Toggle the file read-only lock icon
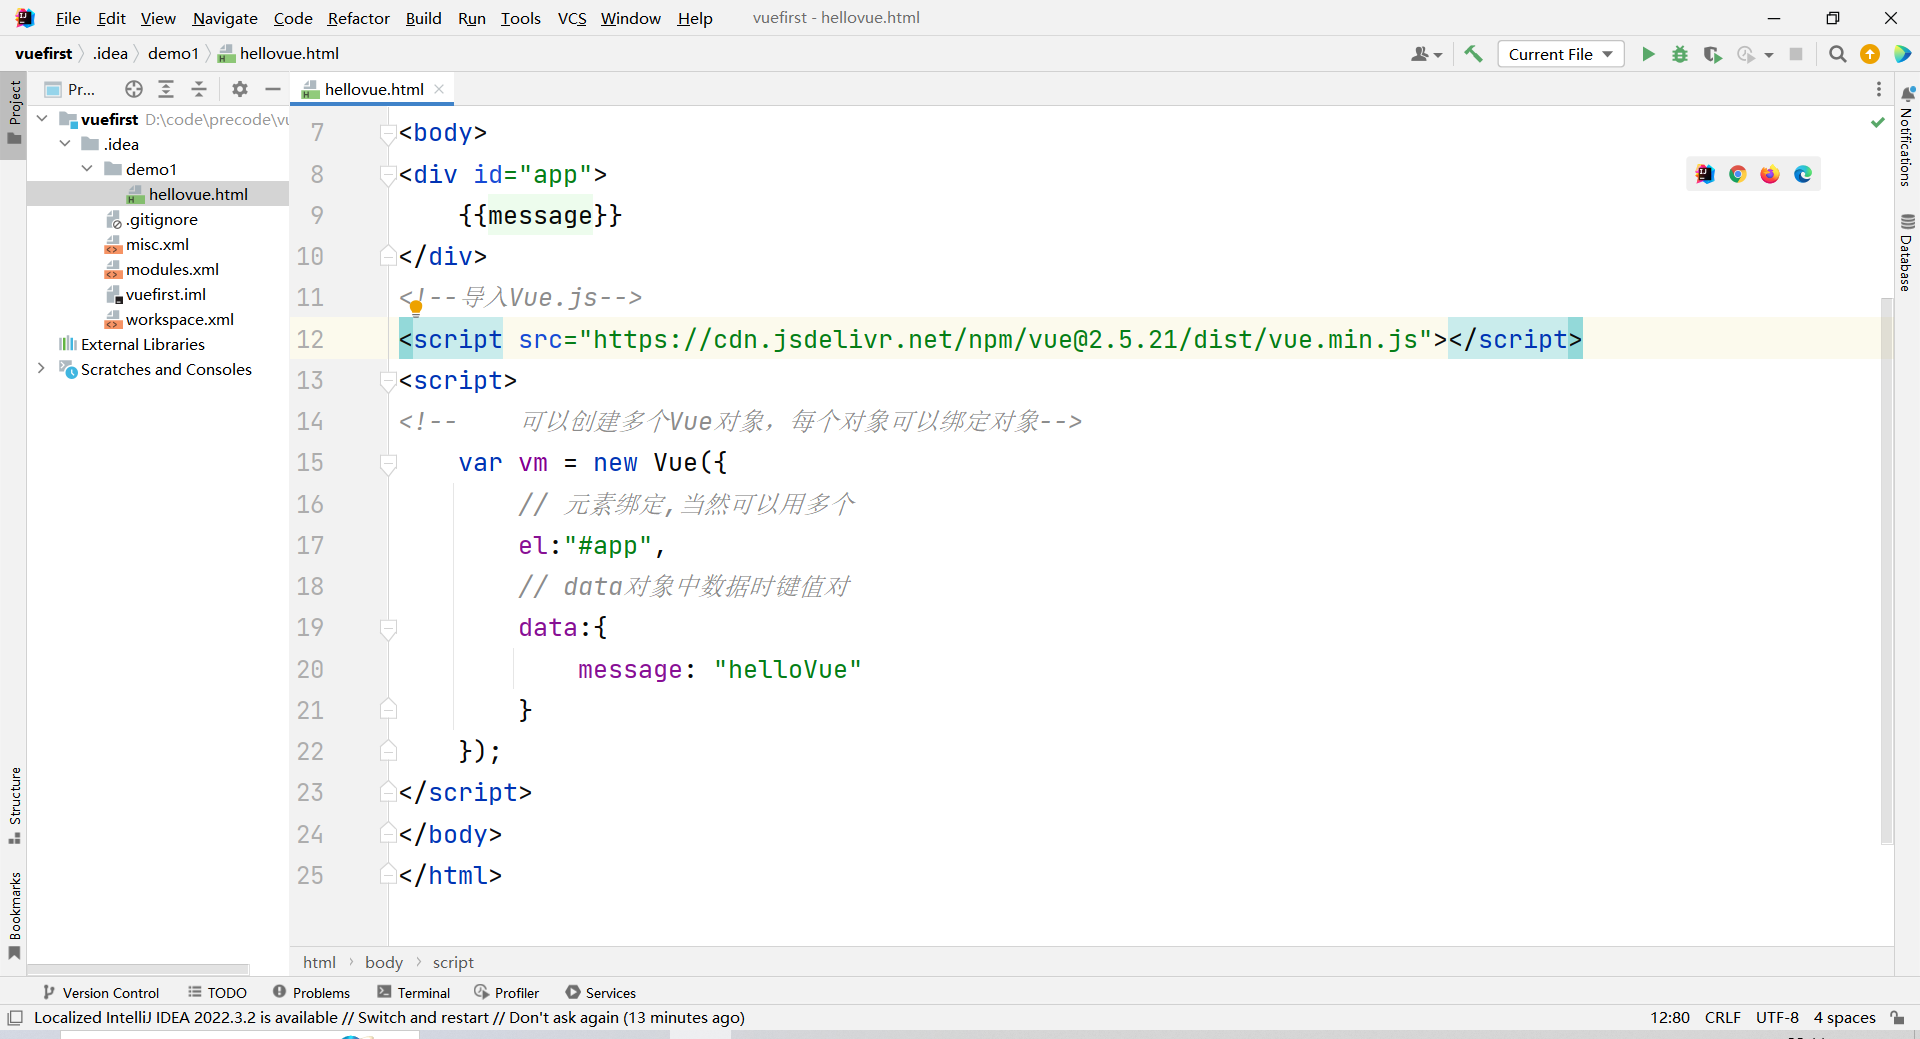 1897,1017
